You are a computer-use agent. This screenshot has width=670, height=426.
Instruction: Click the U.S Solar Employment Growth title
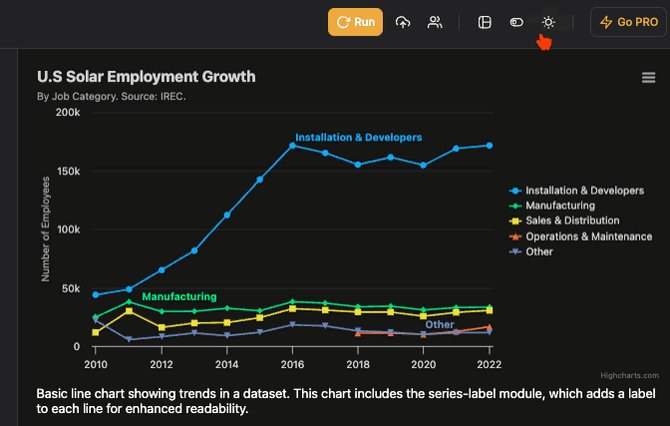146,77
